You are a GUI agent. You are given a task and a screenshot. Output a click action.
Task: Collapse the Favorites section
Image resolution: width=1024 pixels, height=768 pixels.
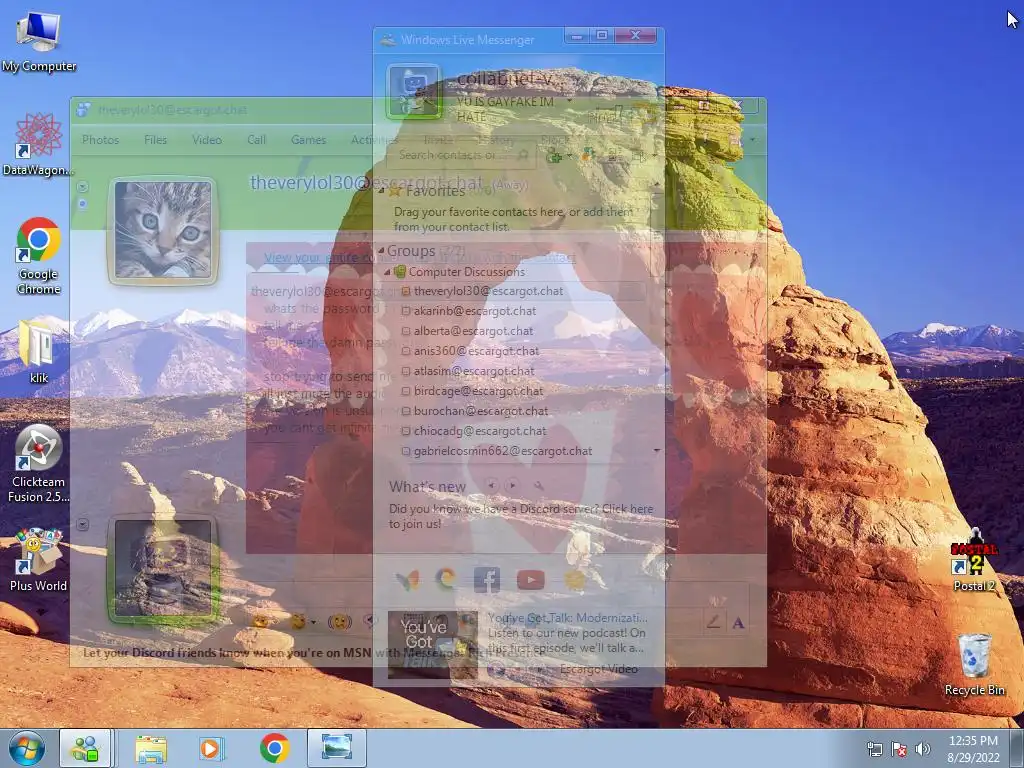point(381,191)
